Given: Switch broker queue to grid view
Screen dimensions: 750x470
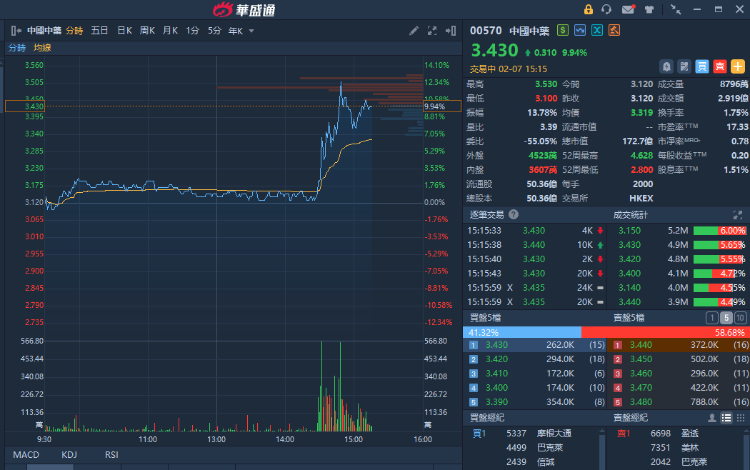Looking at the screenshot, I should point(740,418).
